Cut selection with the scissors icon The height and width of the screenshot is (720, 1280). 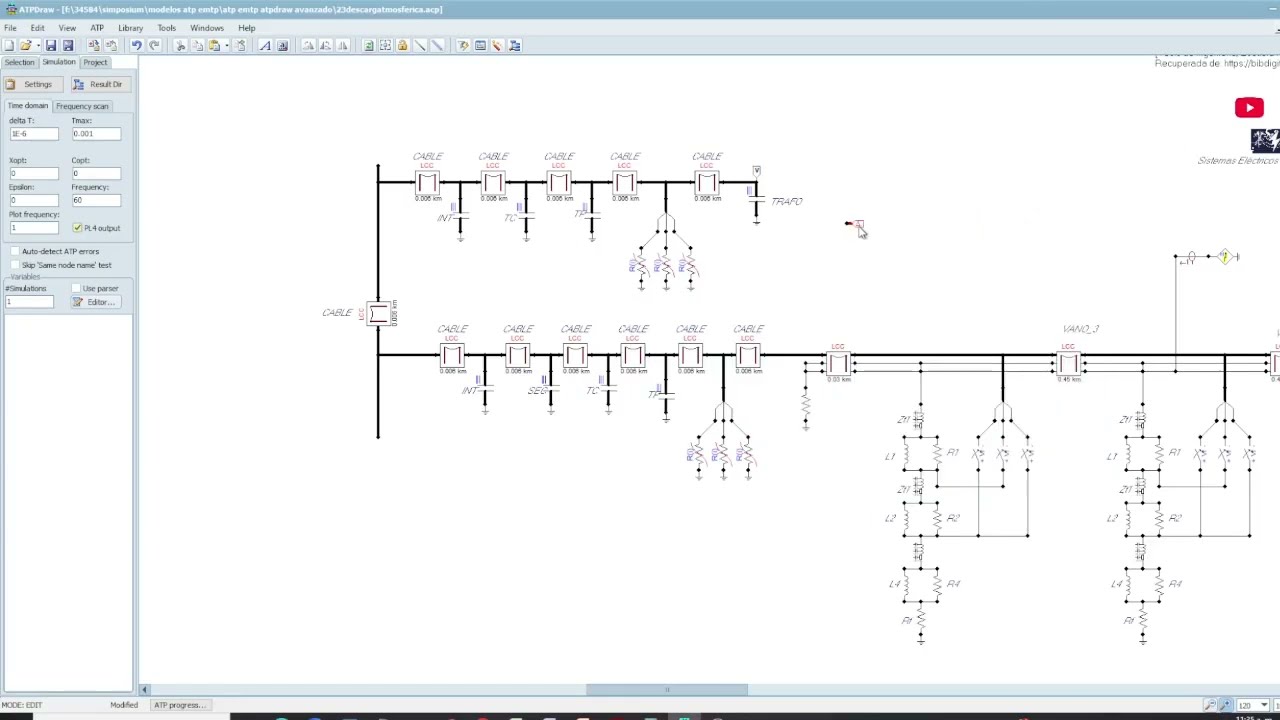181,45
